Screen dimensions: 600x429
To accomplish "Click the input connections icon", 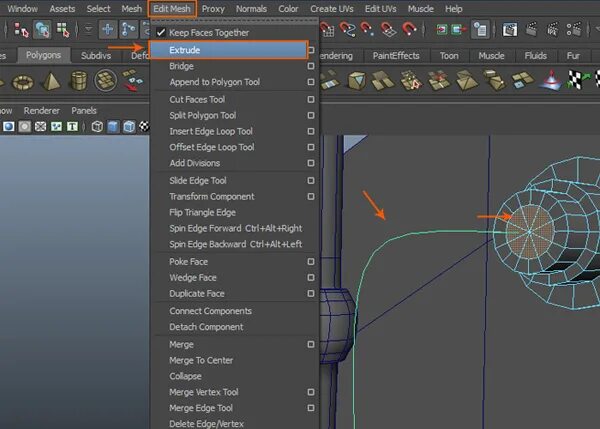I will [x=442, y=29].
